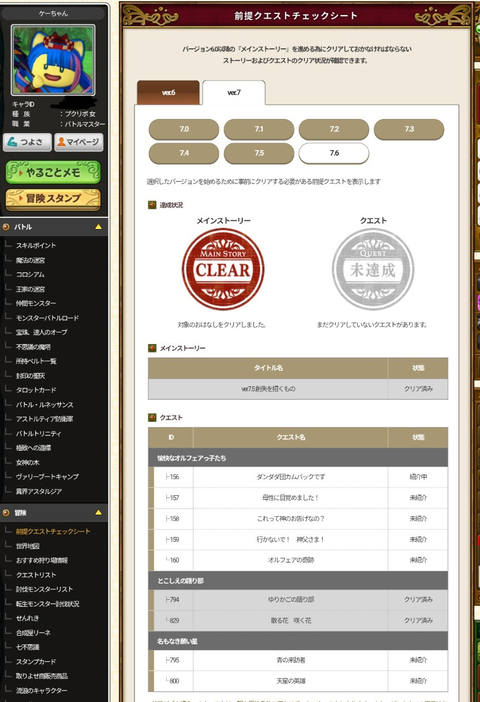Select version 7.5 pill button
The width and height of the screenshot is (480, 702).
(259, 153)
